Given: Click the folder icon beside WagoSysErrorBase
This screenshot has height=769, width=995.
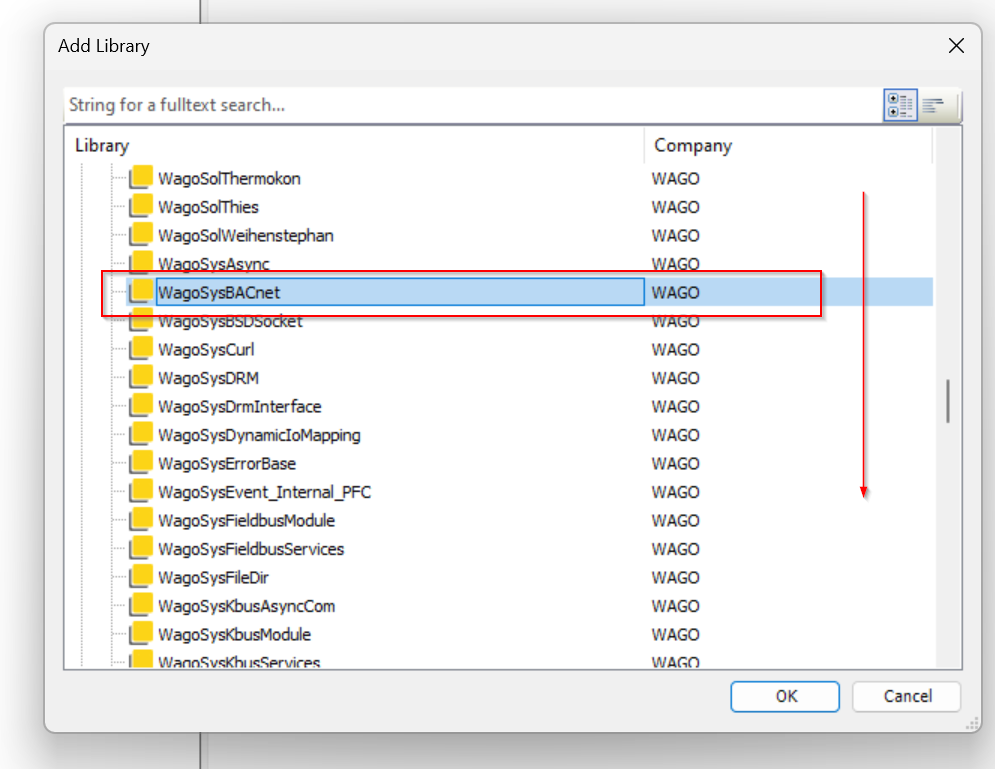Looking at the screenshot, I should (141, 462).
